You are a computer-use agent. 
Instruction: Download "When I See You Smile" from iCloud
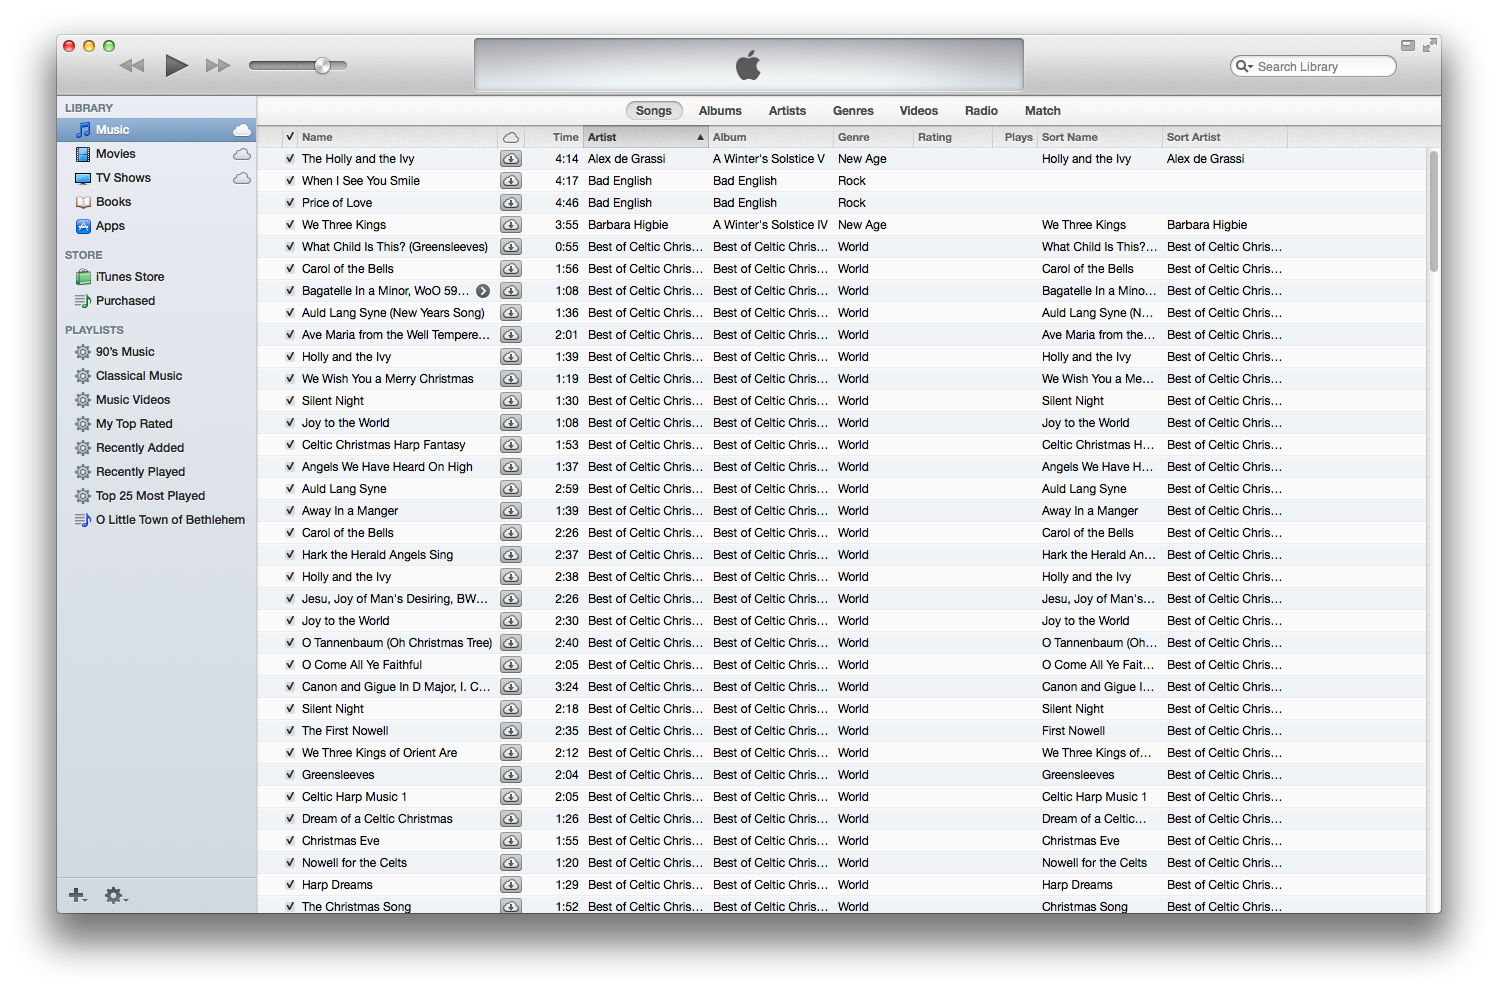coord(511,181)
